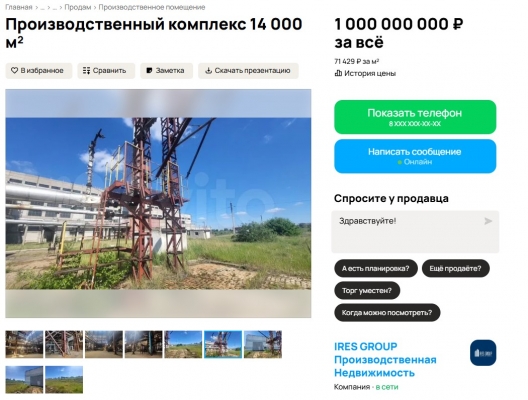Select quick question А есть планировка?
This screenshot has height=400, width=528.
[x=376, y=268]
